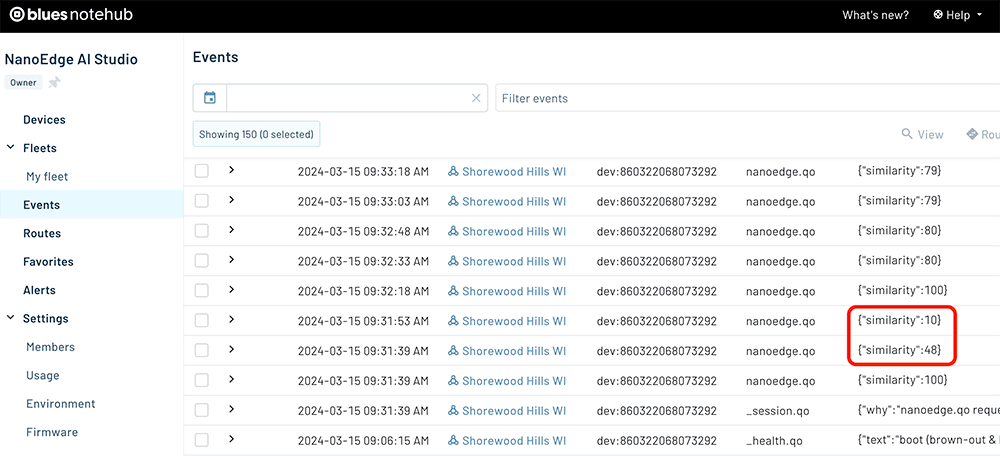
Task: Expand the 09:32:18 AM event row
Action: 232,290
